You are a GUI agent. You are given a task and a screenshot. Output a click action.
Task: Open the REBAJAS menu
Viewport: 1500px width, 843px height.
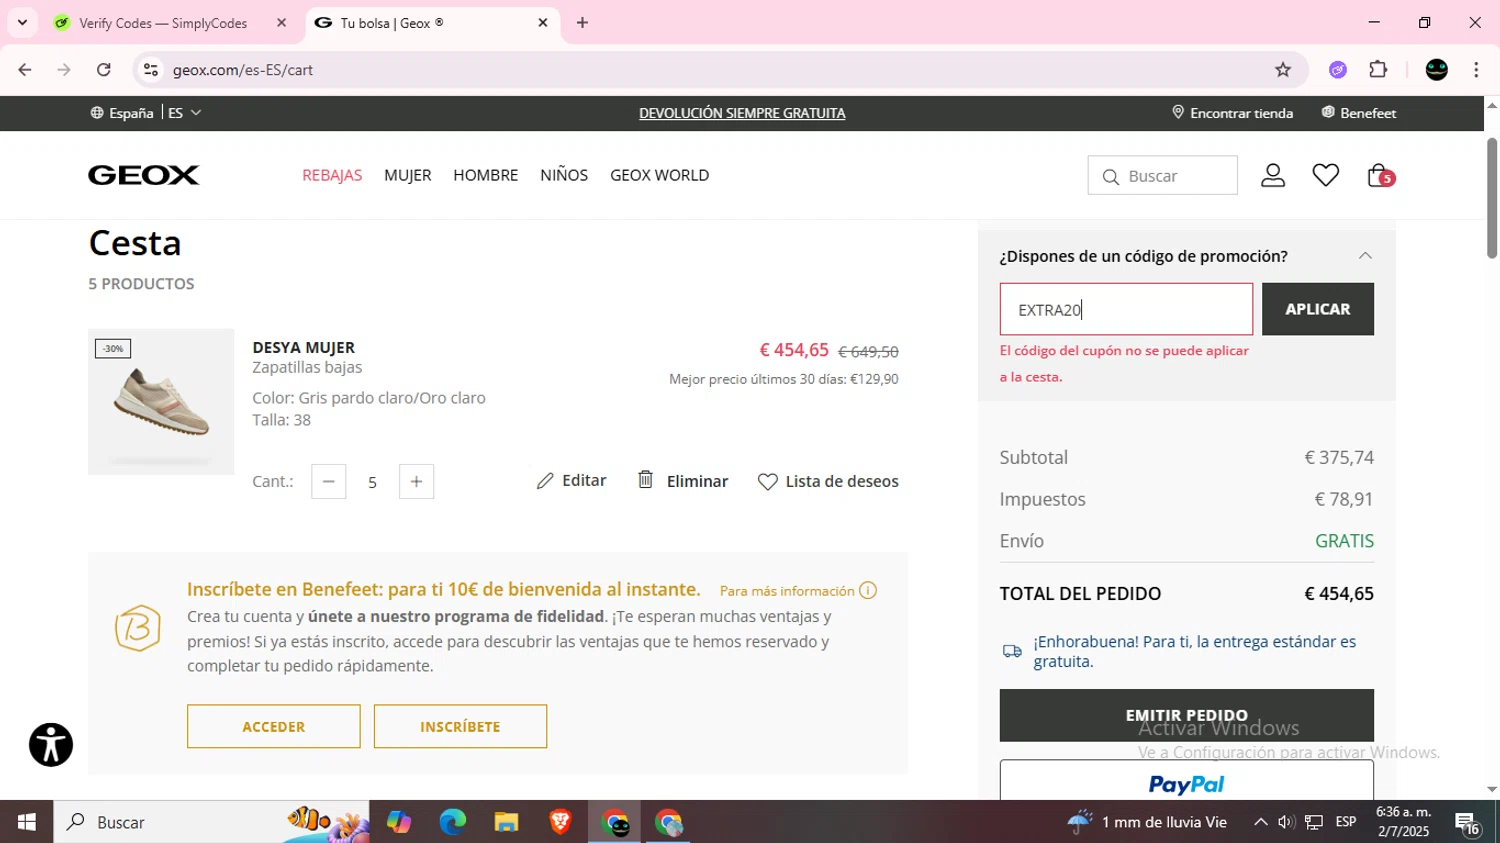(x=332, y=175)
